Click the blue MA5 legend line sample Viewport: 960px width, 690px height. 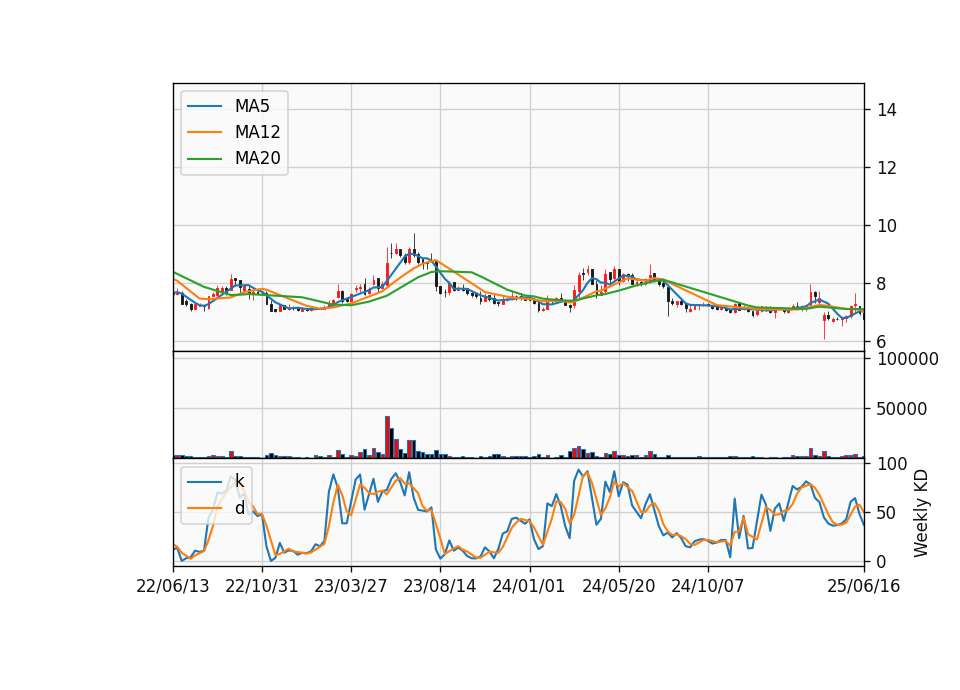[204, 106]
